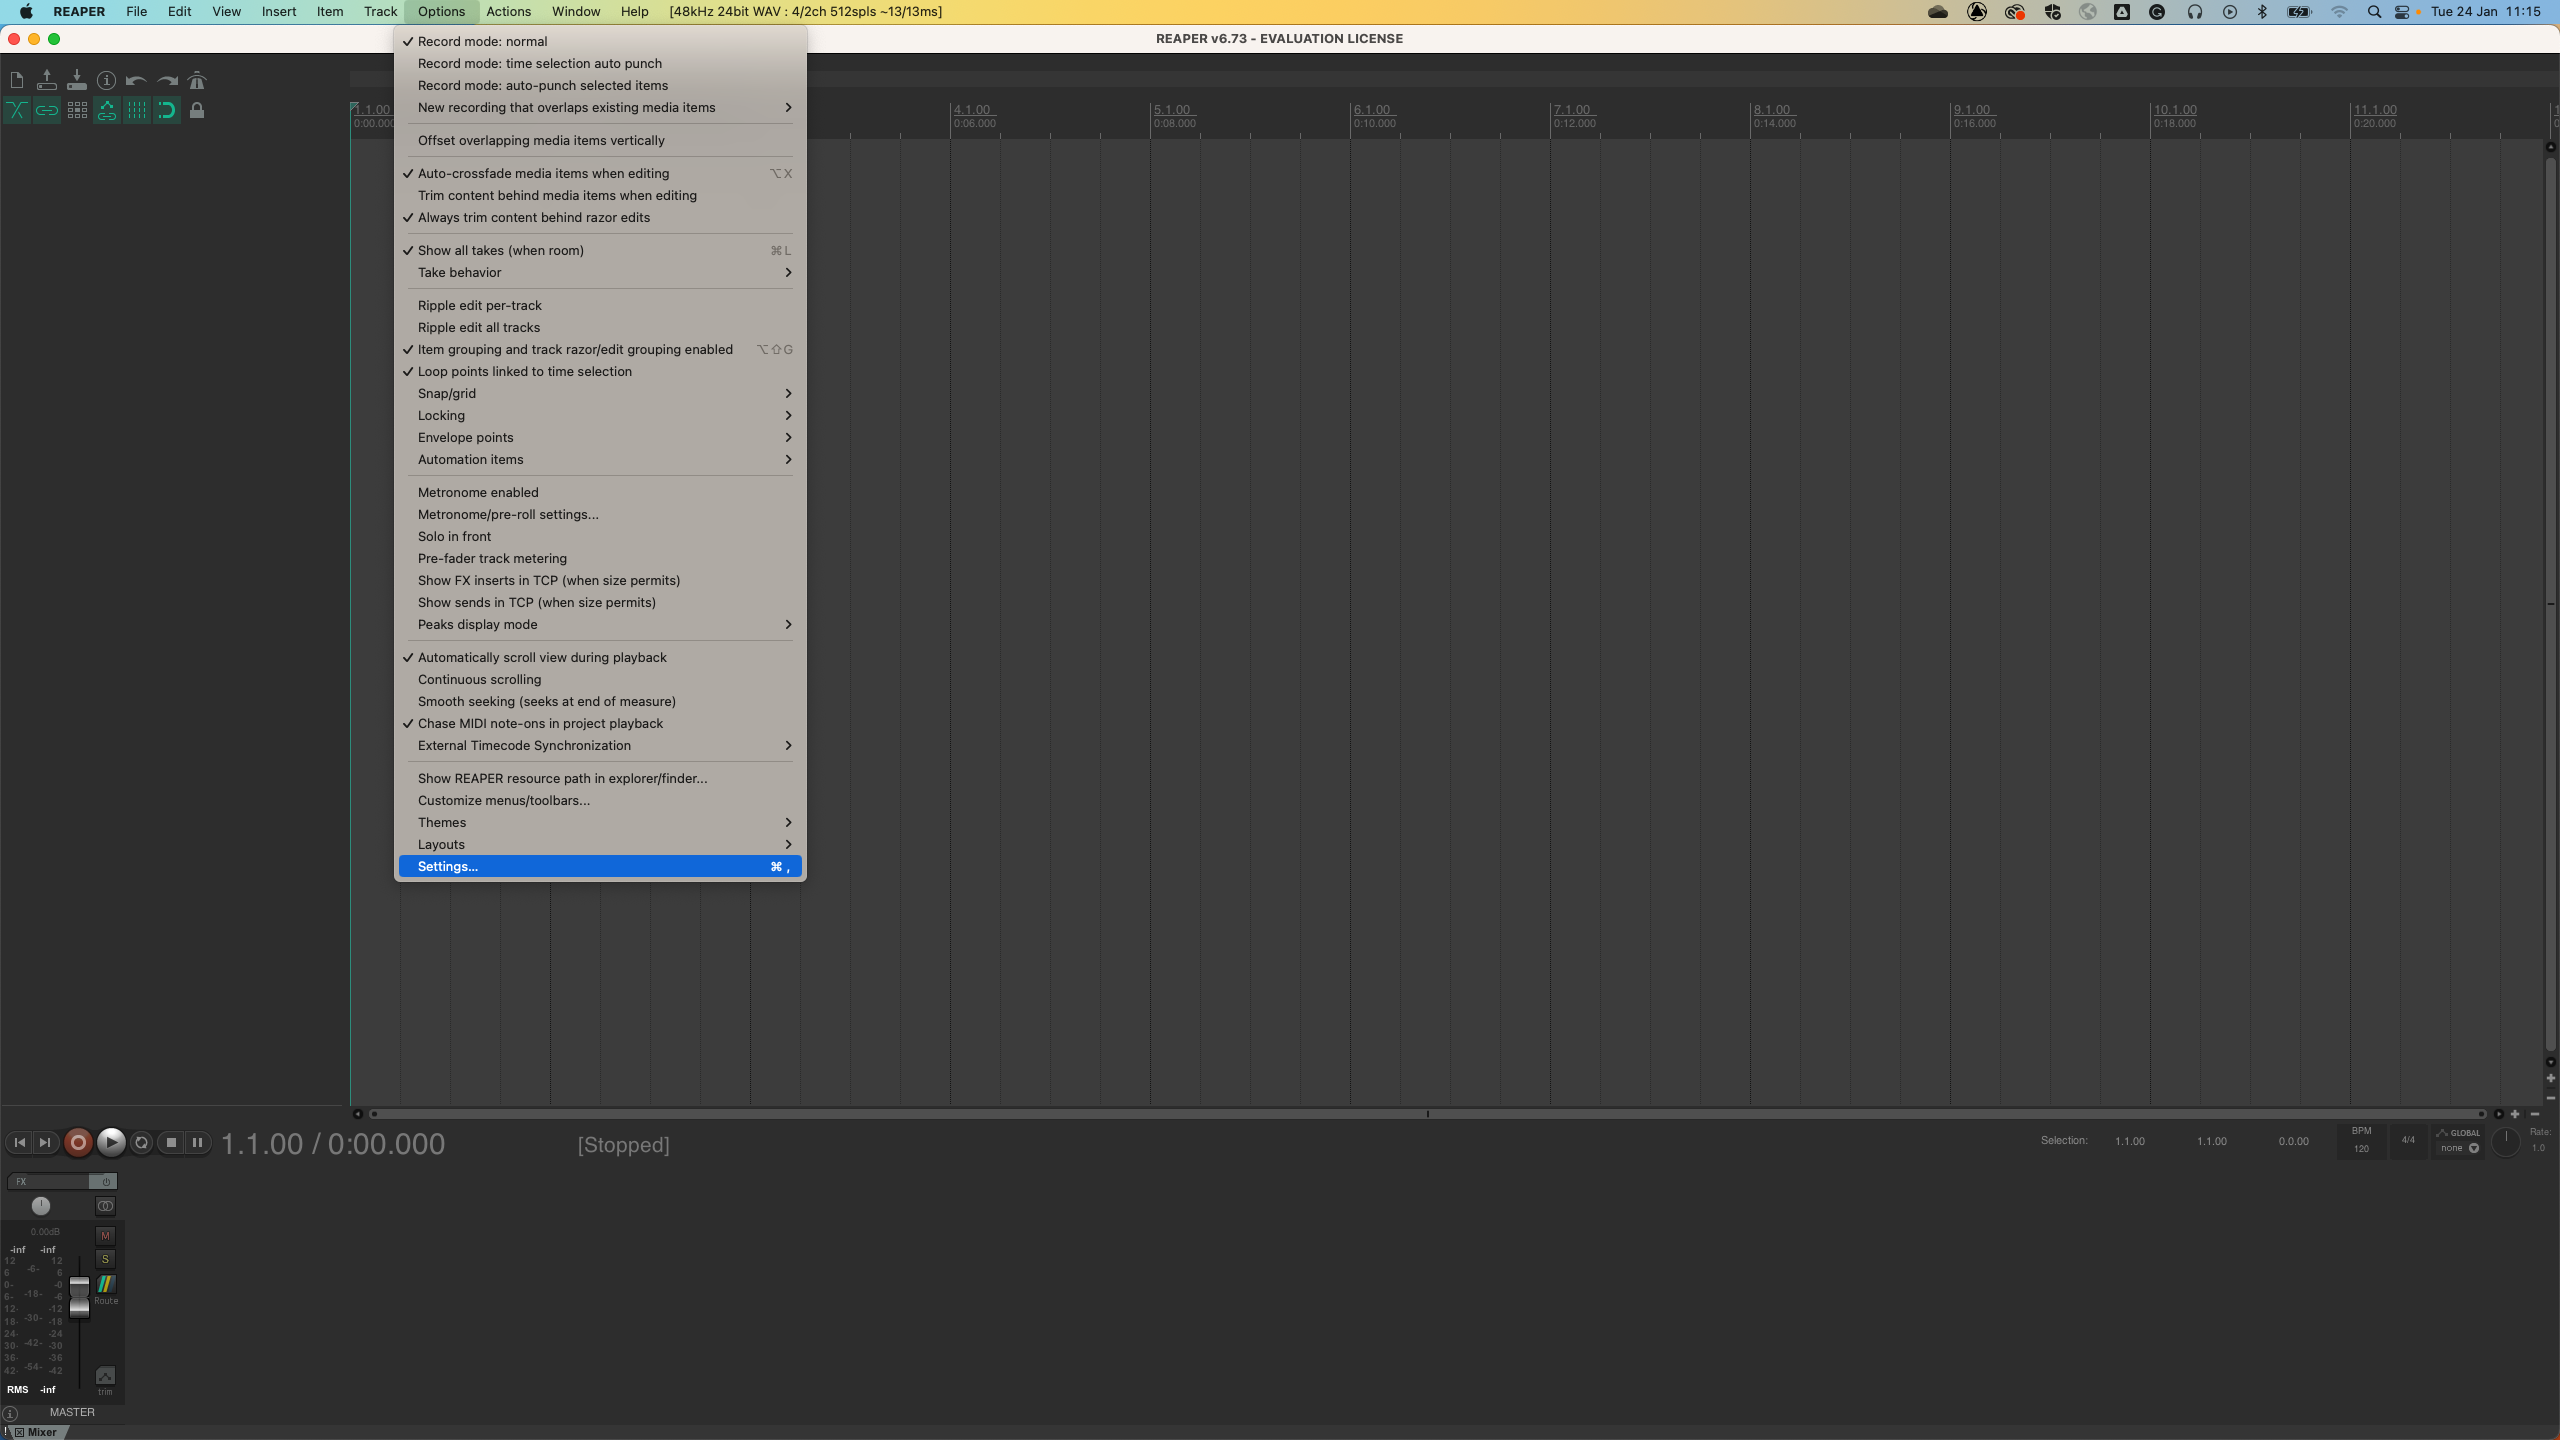
Task: Solo the MASTER track
Action: click(x=105, y=1259)
